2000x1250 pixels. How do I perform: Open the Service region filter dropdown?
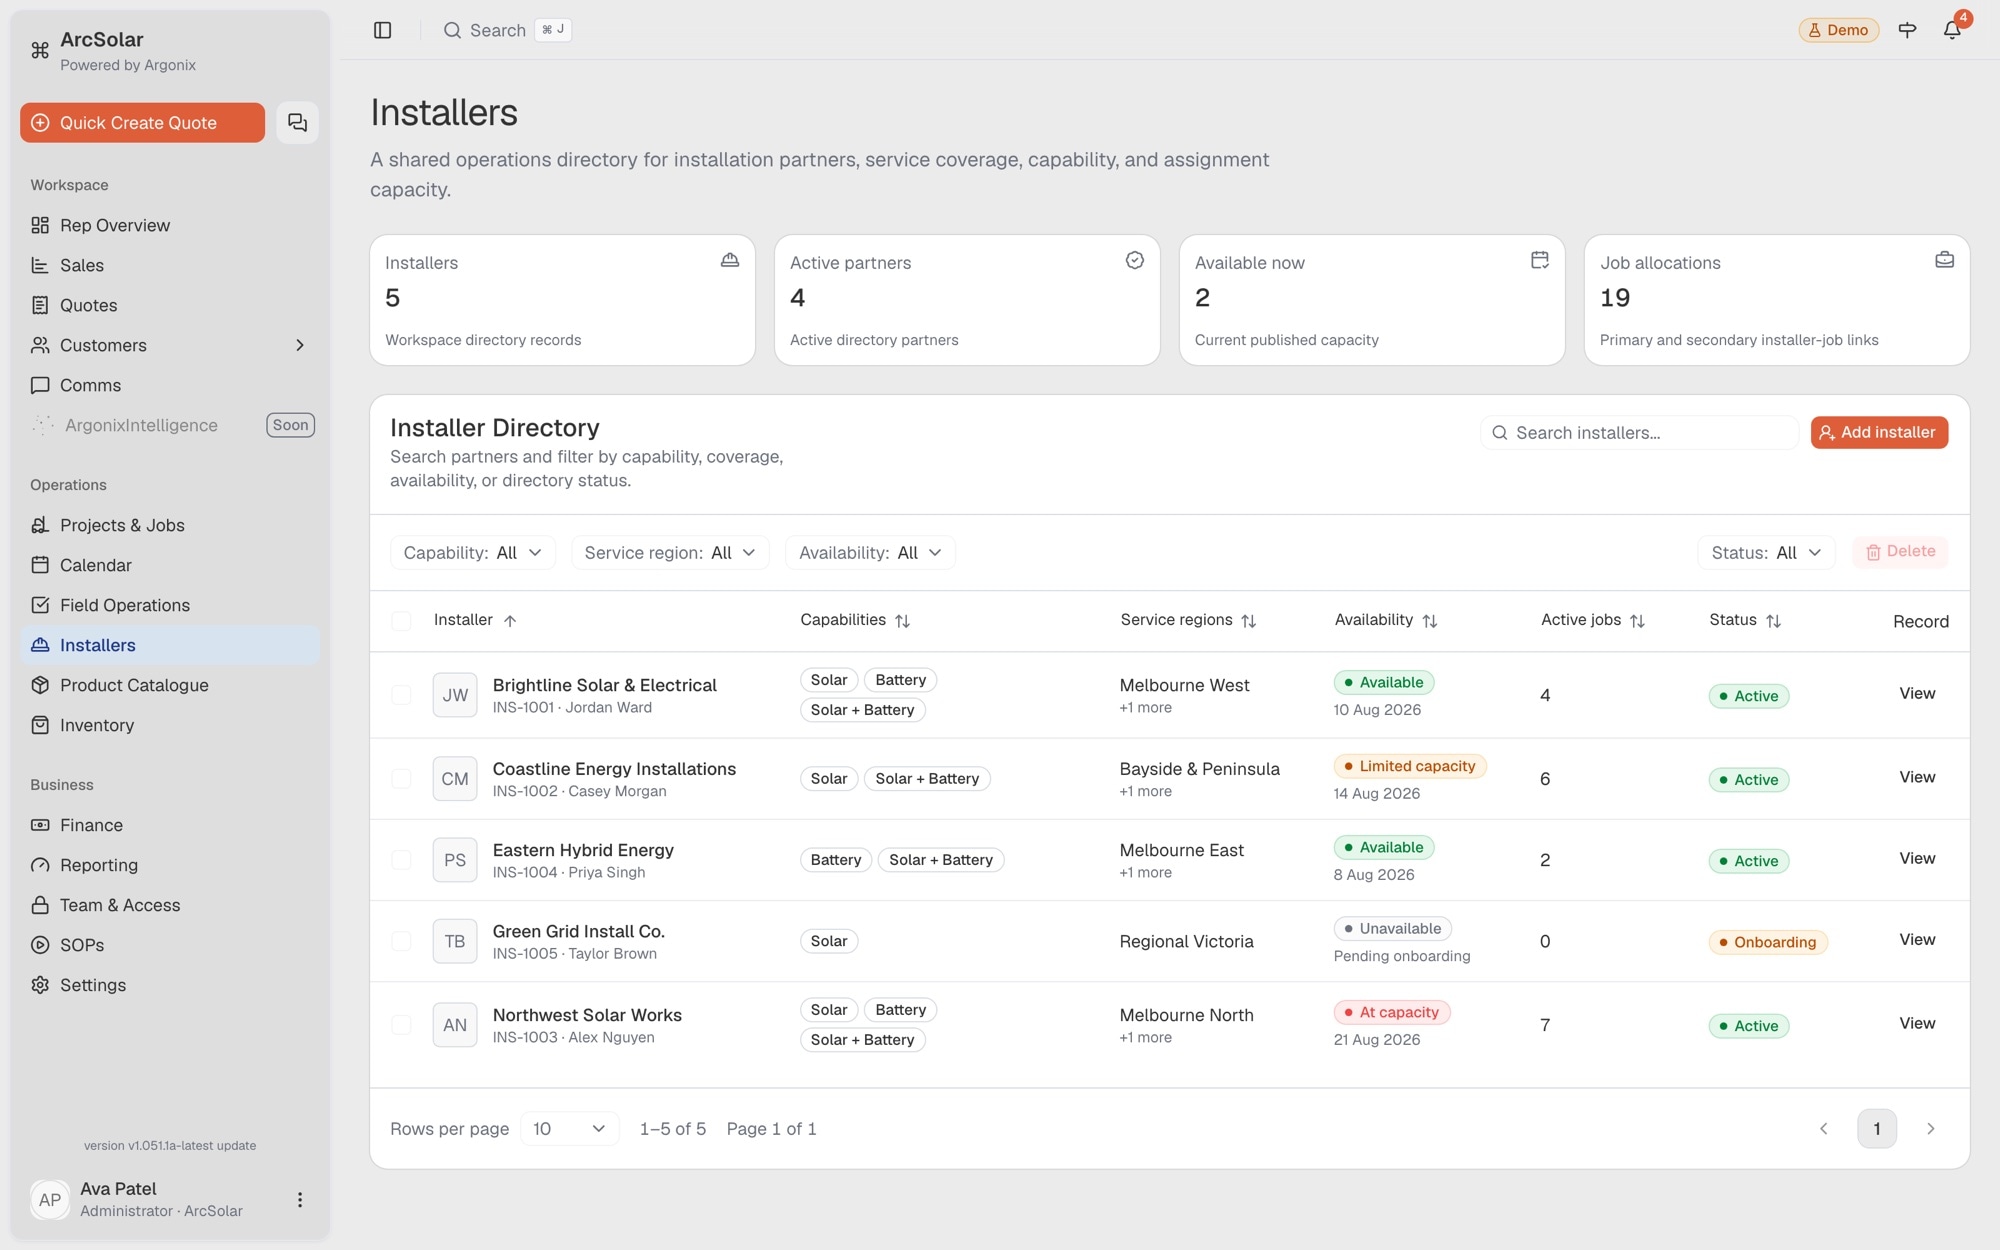pyautogui.click(x=670, y=553)
